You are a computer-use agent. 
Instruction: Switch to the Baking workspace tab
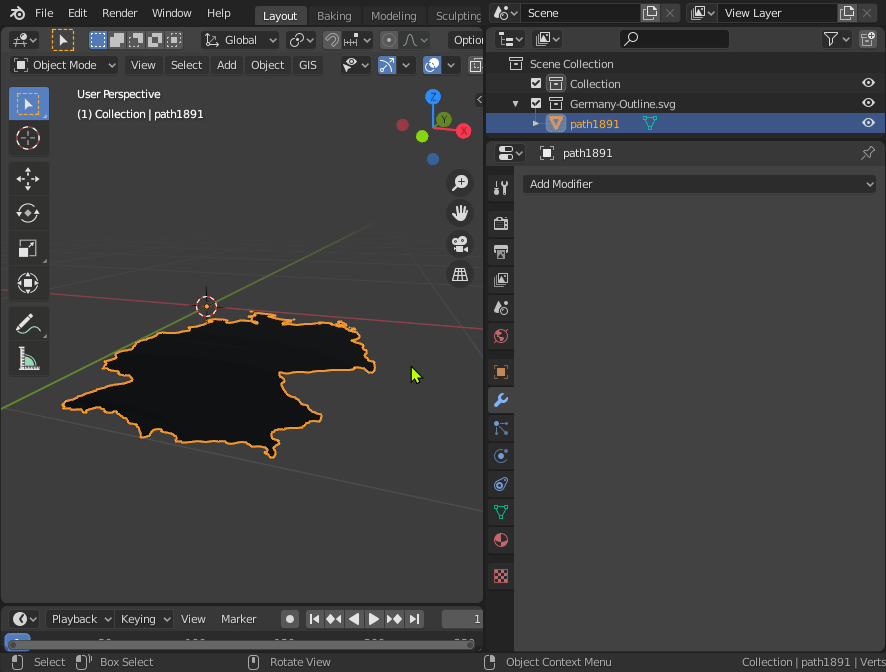click(334, 15)
